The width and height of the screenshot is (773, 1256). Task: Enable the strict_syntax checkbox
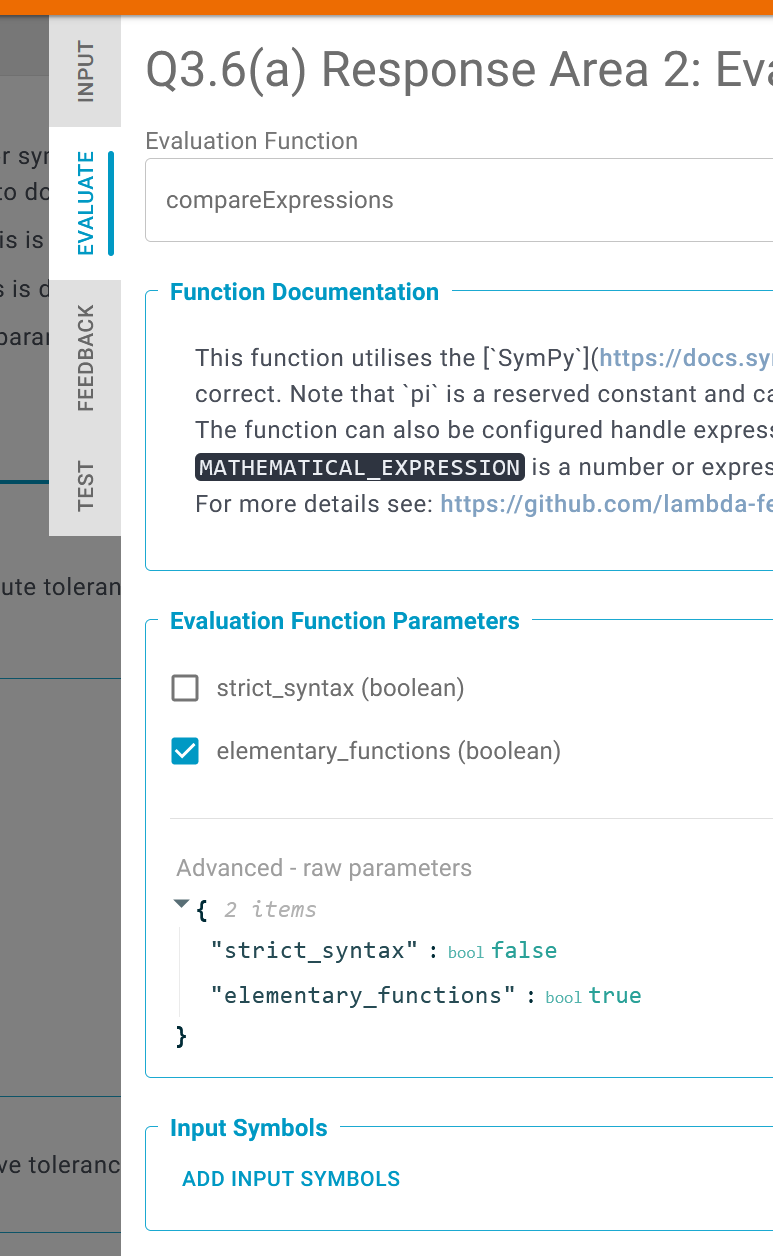pyautogui.click(x=184, y=688)
